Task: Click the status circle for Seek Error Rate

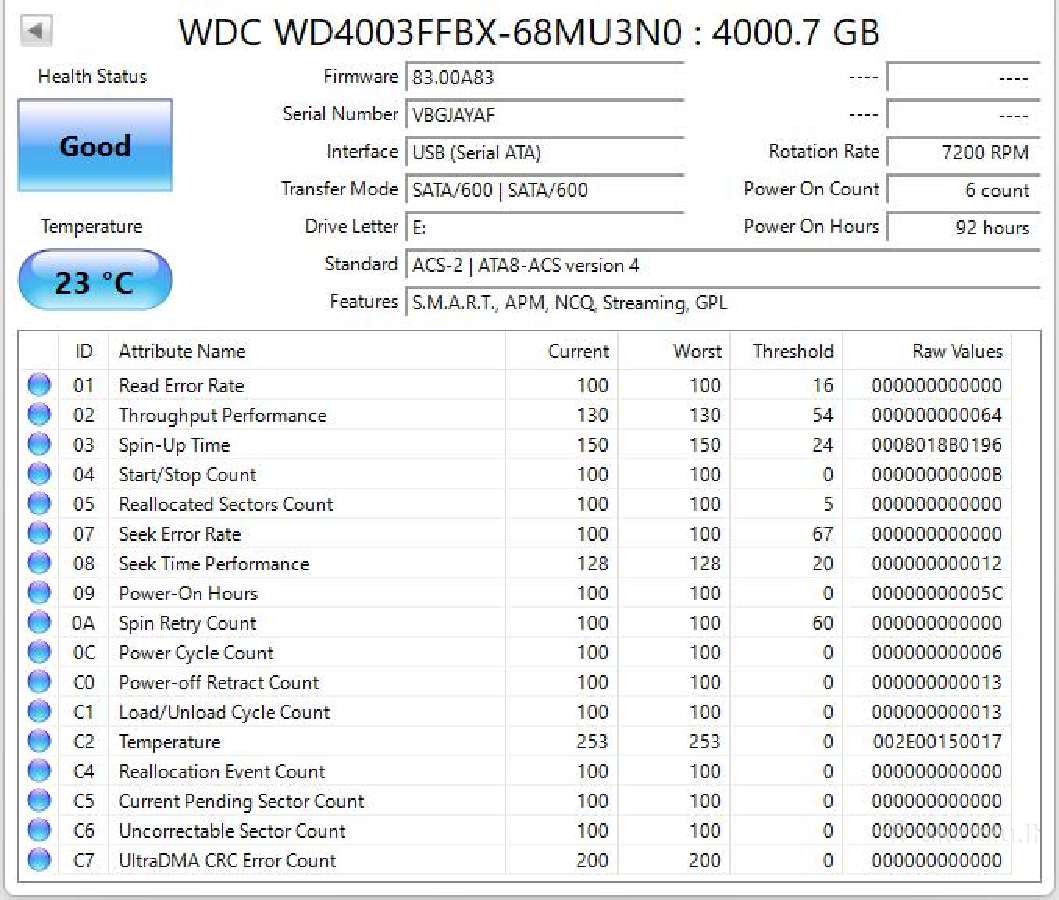Action: (x=39, y=533)
